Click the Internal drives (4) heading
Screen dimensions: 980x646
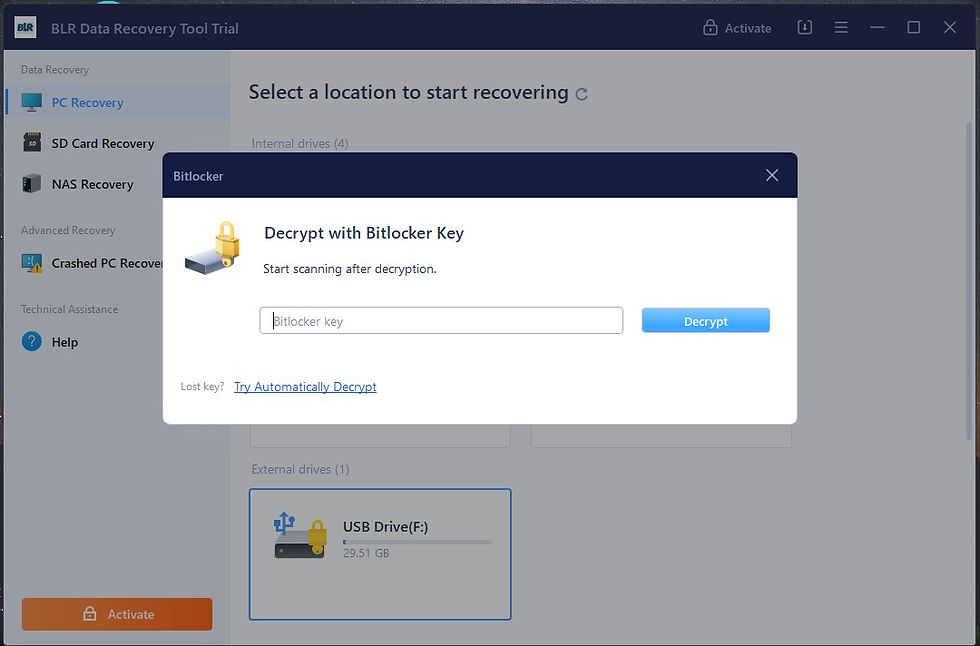pyautogui.click(x=300, y=144)
